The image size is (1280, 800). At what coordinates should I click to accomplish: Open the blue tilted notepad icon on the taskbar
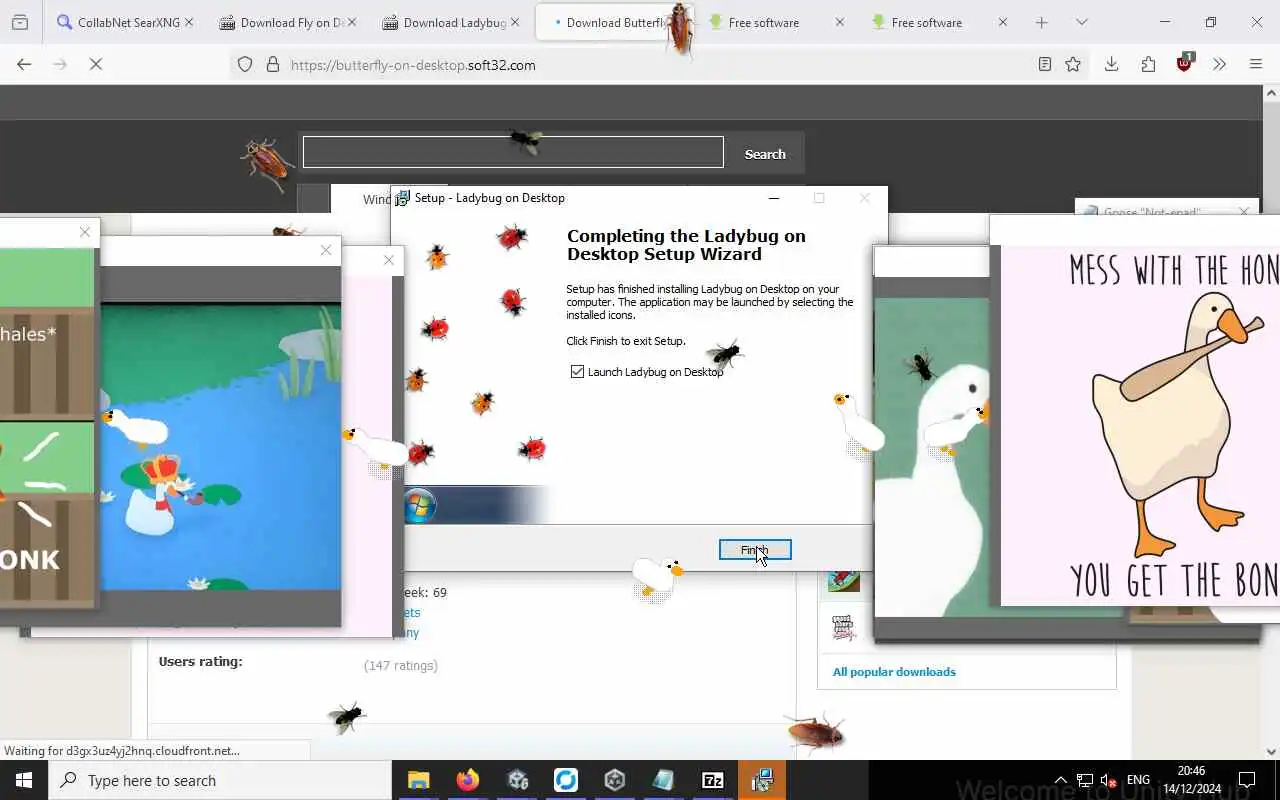(x=664, y=780)
